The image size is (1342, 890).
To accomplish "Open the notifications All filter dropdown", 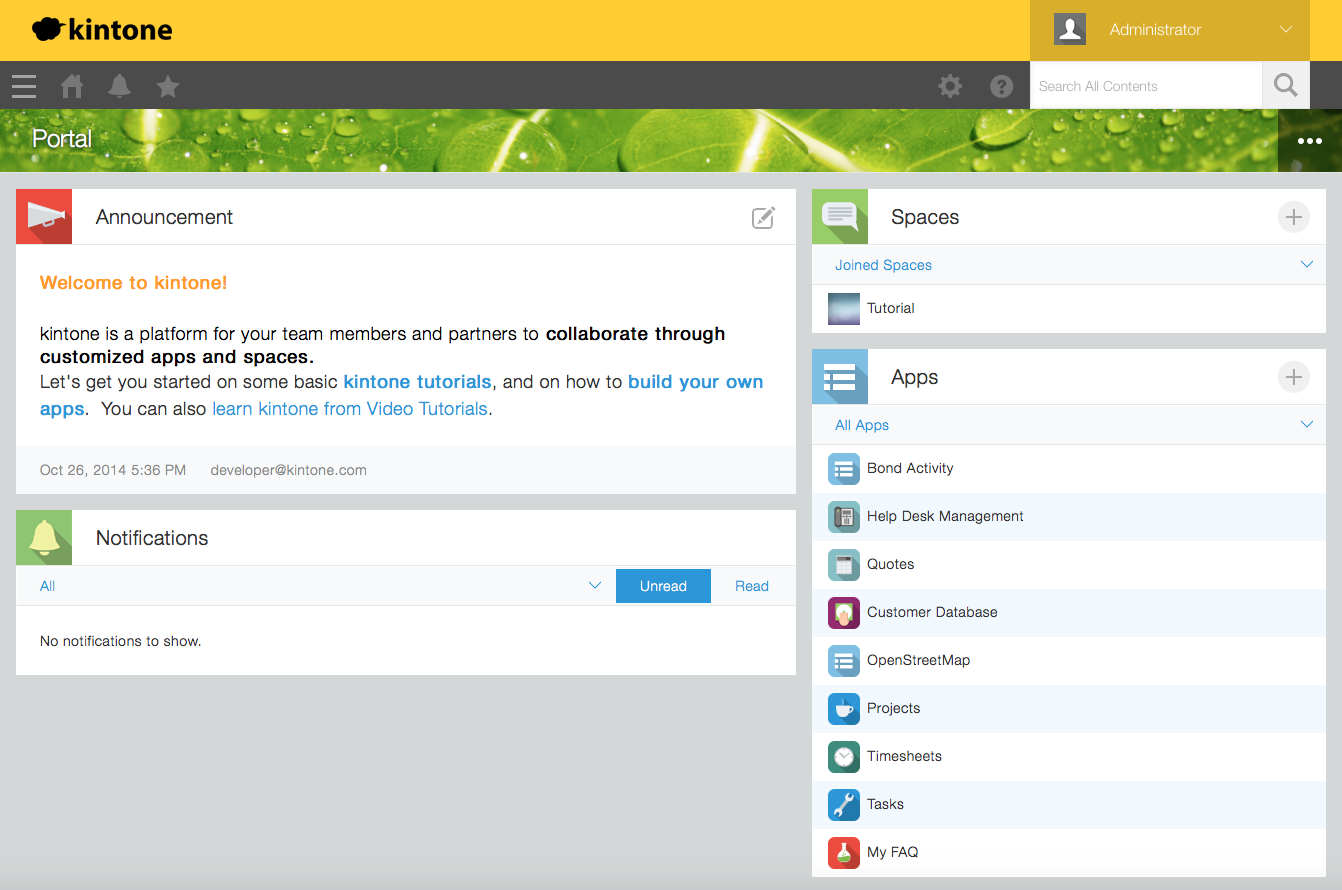I will click(x=595, y=586).
